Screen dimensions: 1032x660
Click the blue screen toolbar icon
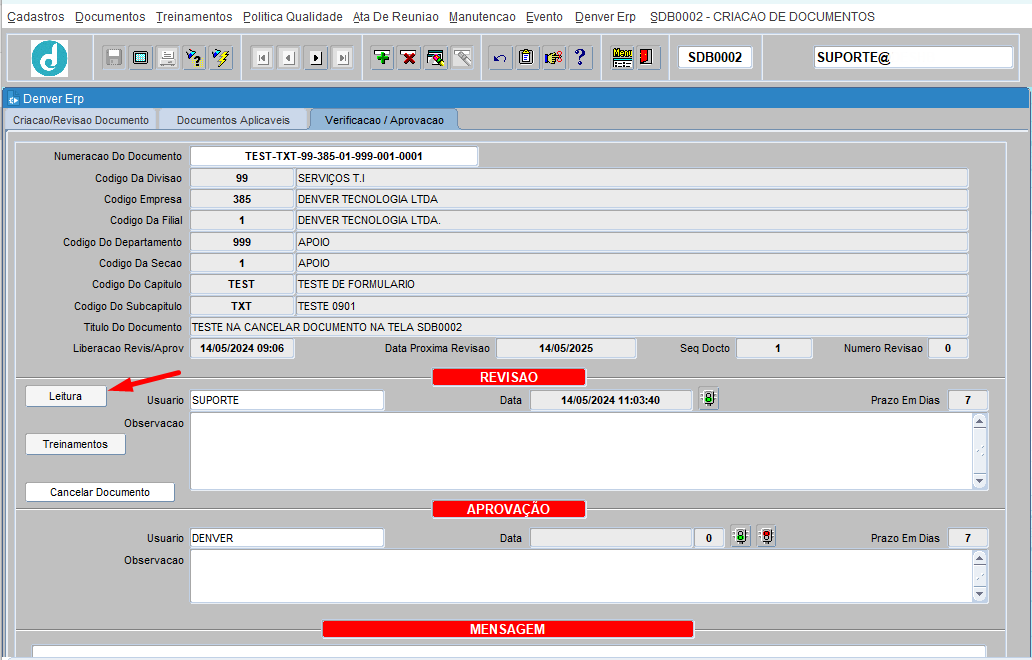point(140,58)
